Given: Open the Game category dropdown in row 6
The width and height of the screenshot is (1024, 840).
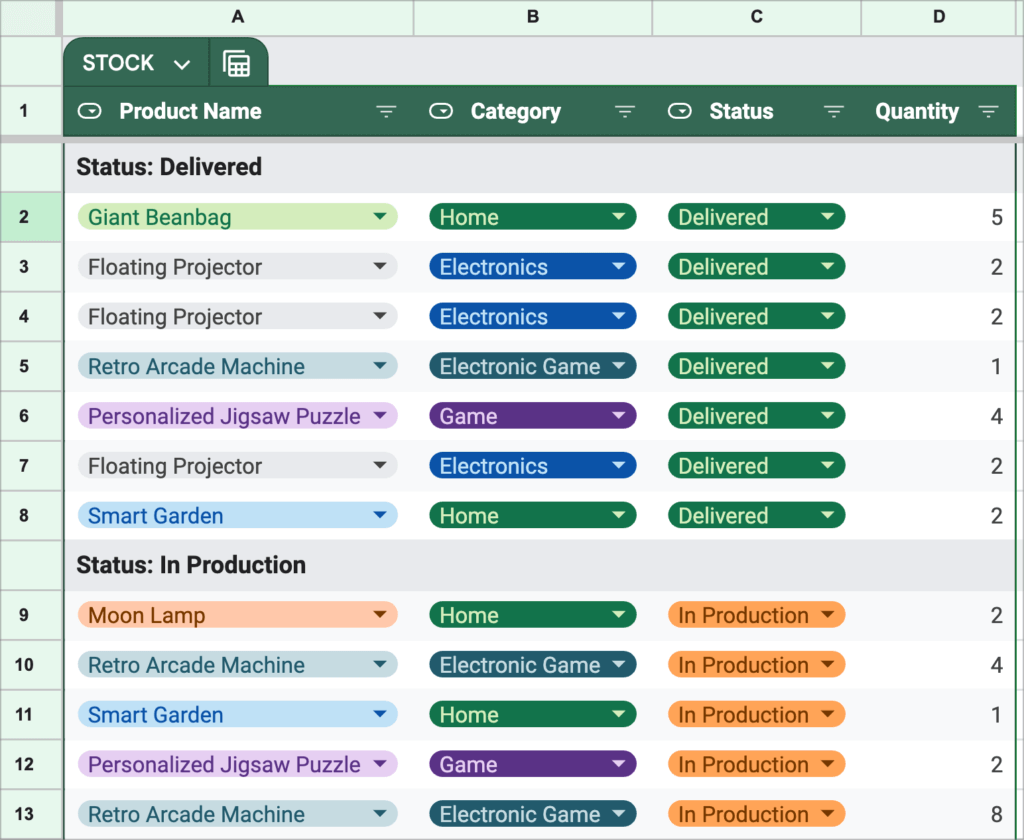Looking at the screenshot, I should tap(618, 415).
